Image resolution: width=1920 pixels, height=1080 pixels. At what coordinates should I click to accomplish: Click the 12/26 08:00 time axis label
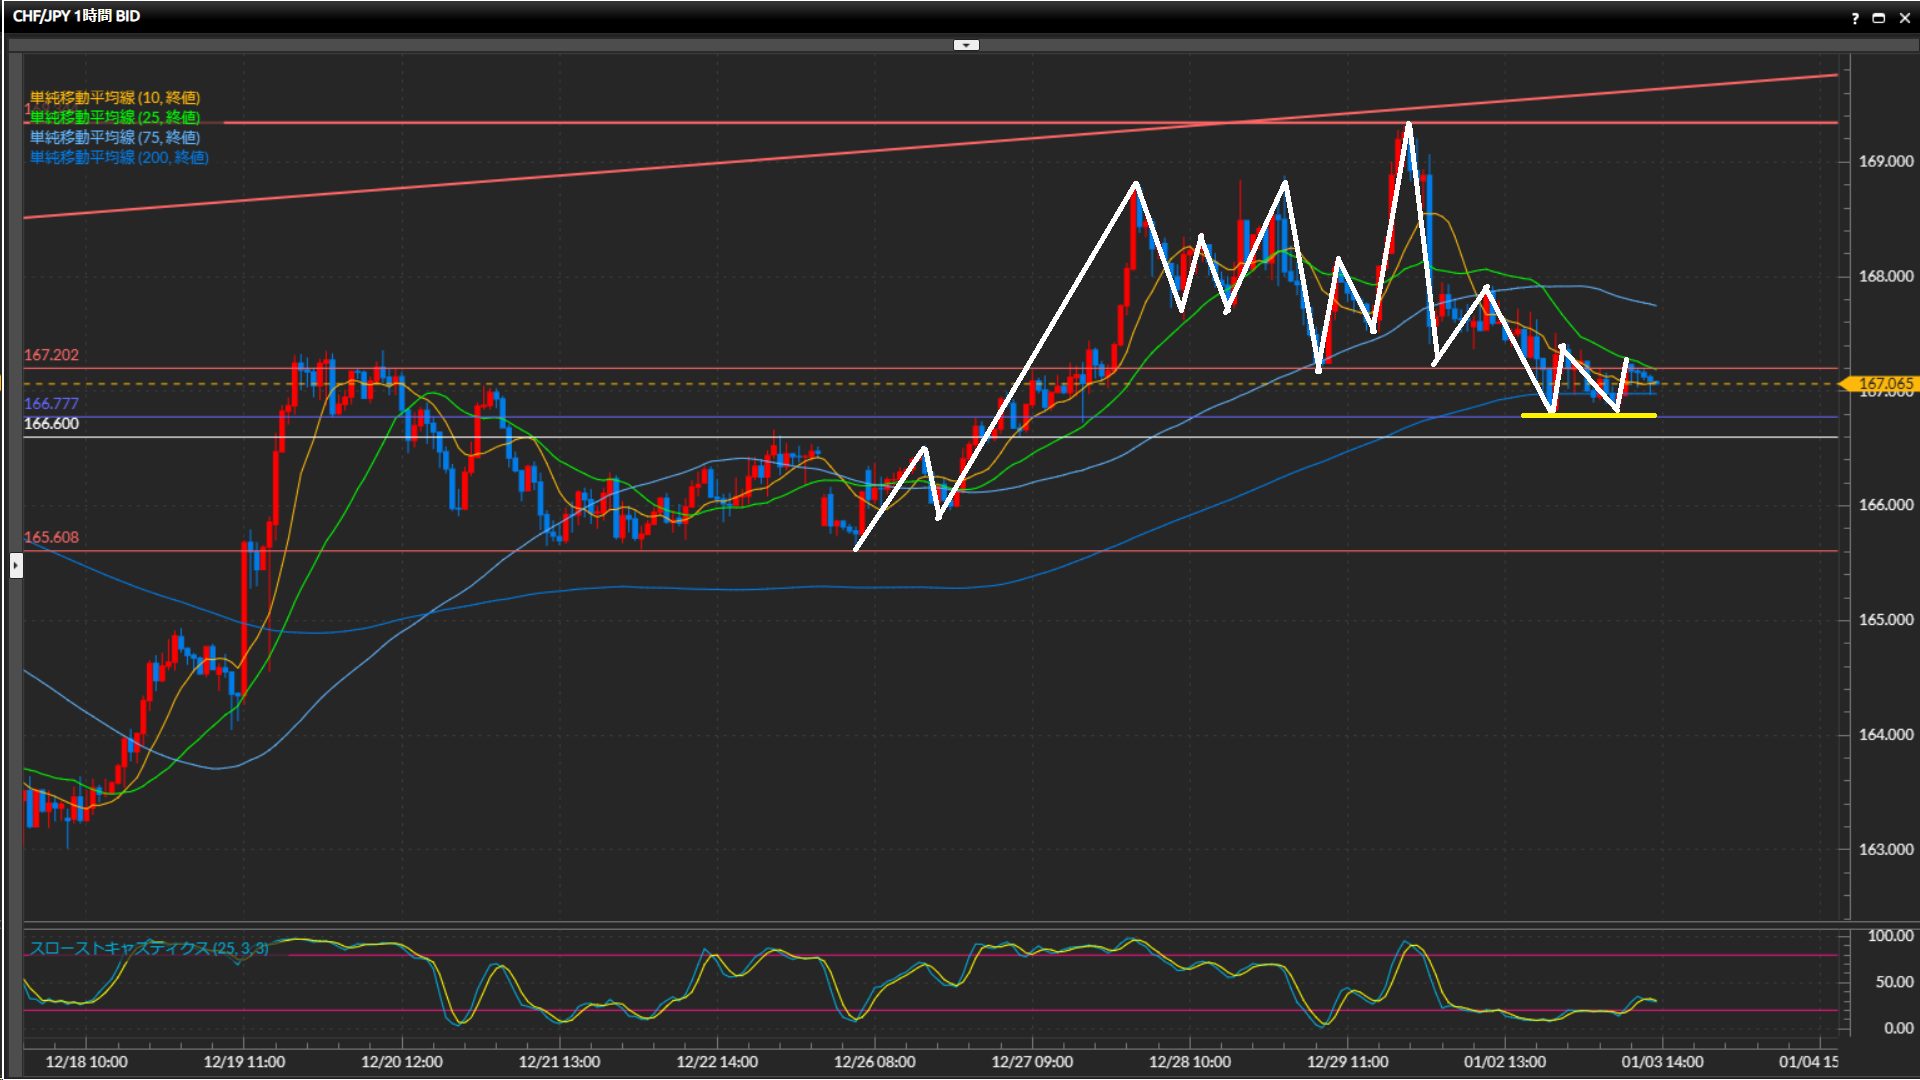(x=874, y=1061)
